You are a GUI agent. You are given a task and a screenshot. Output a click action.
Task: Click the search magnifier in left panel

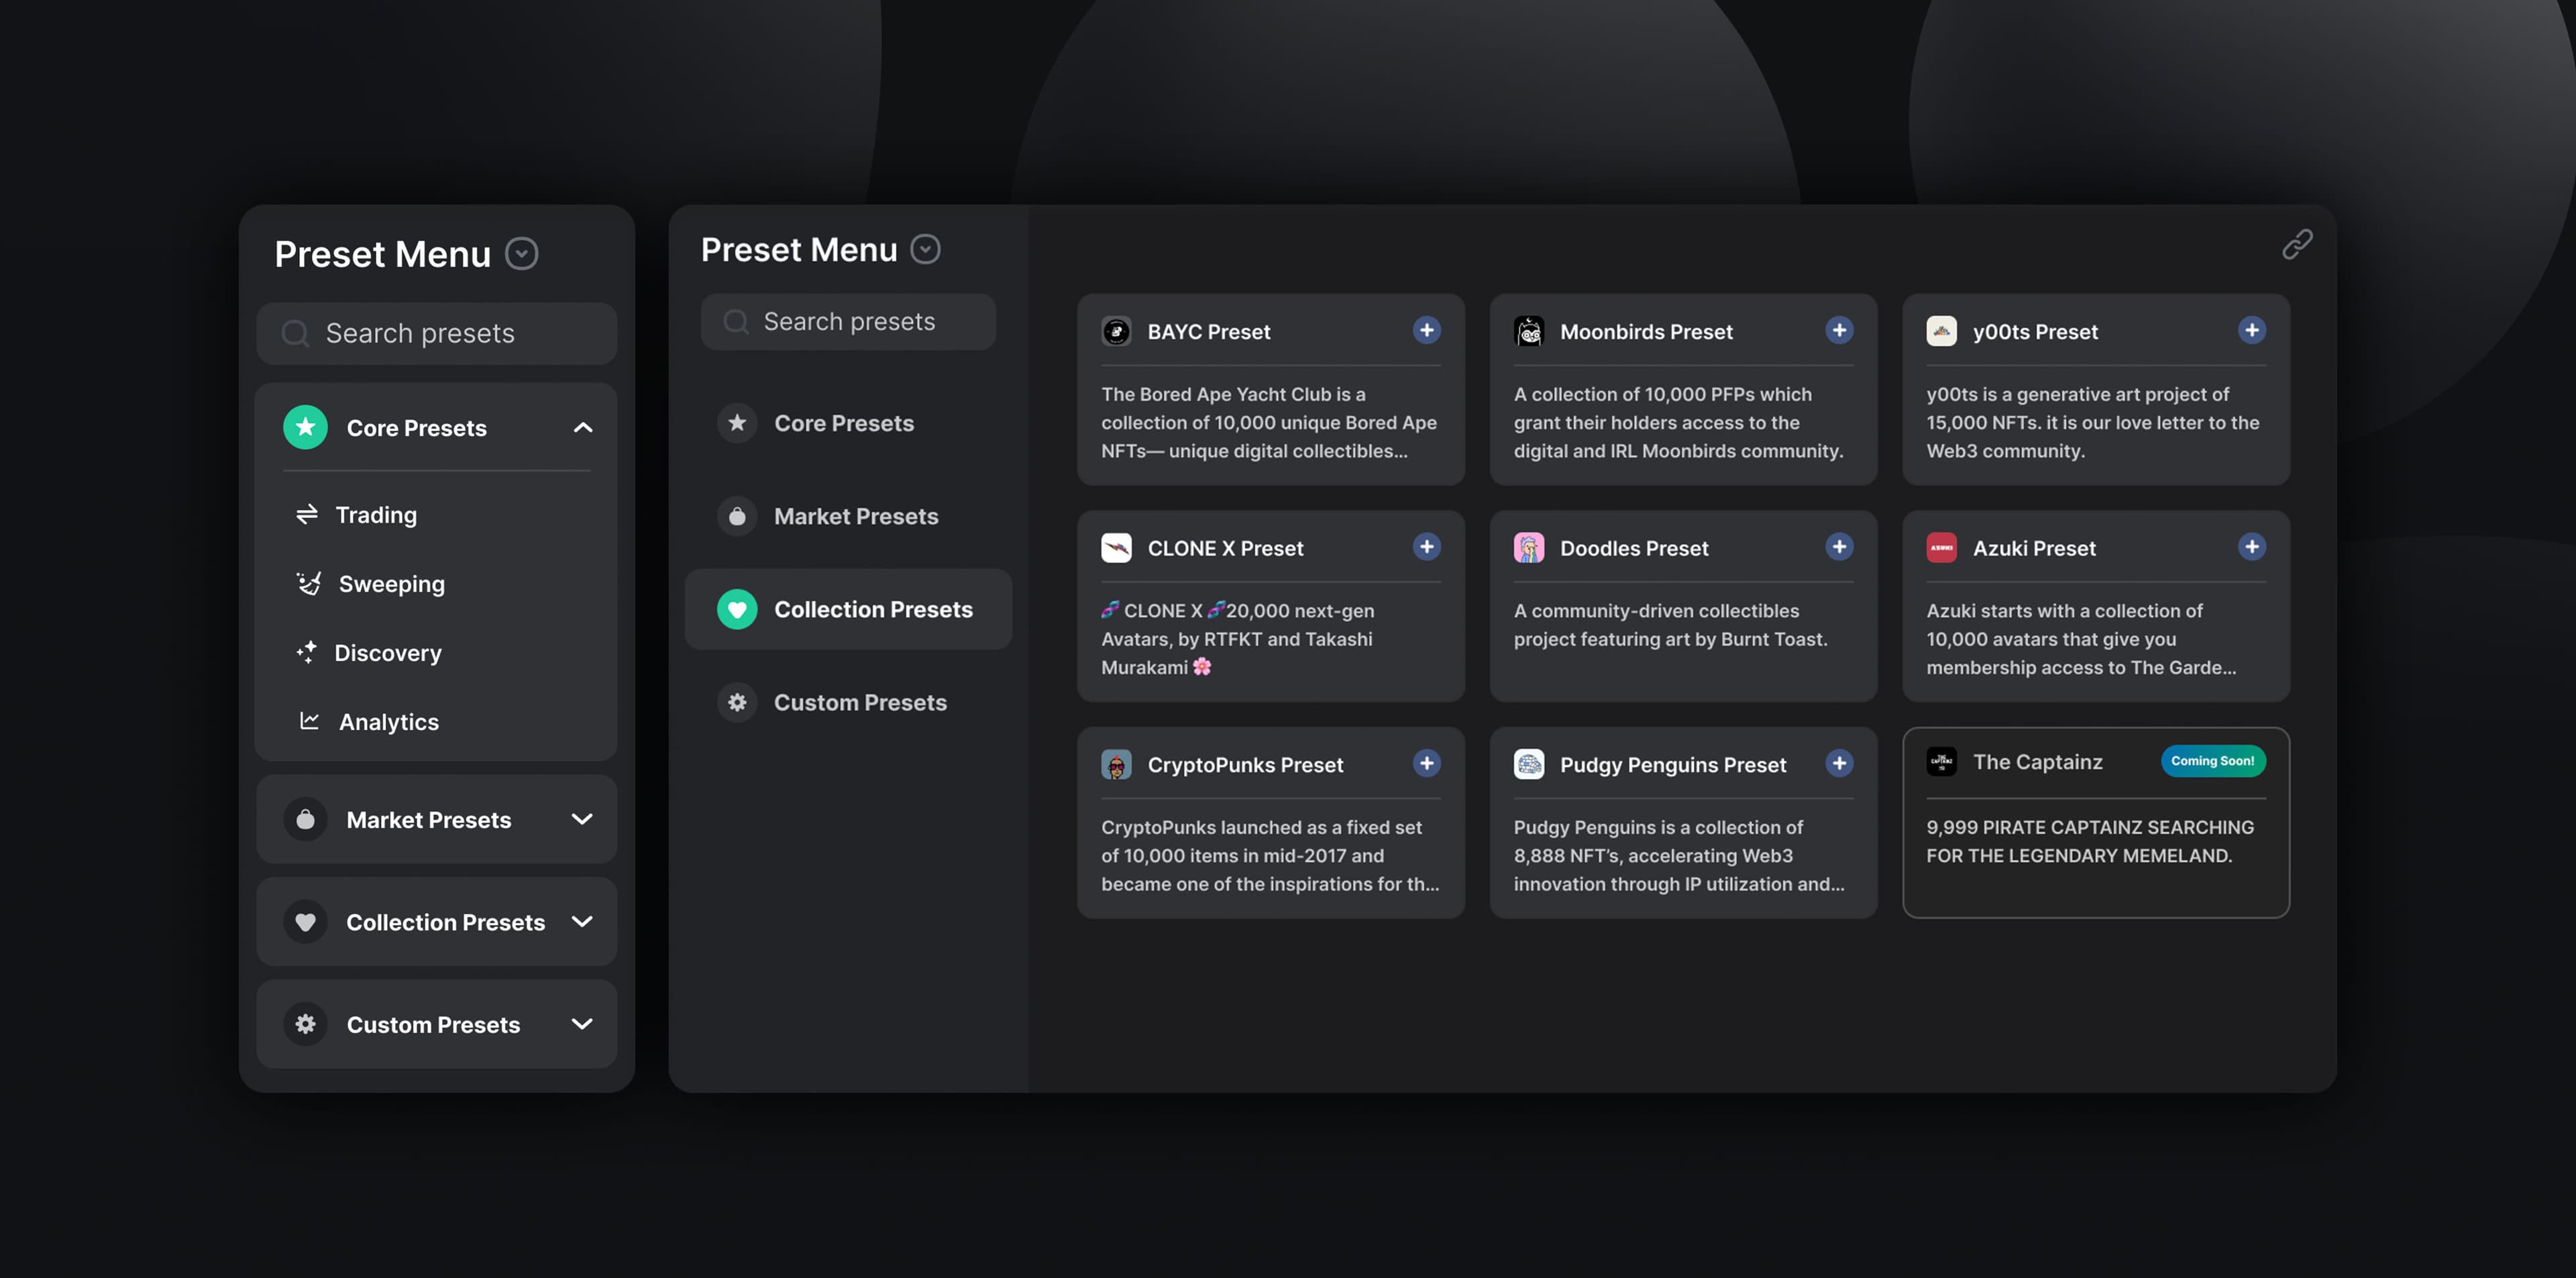tap(295, 333)
